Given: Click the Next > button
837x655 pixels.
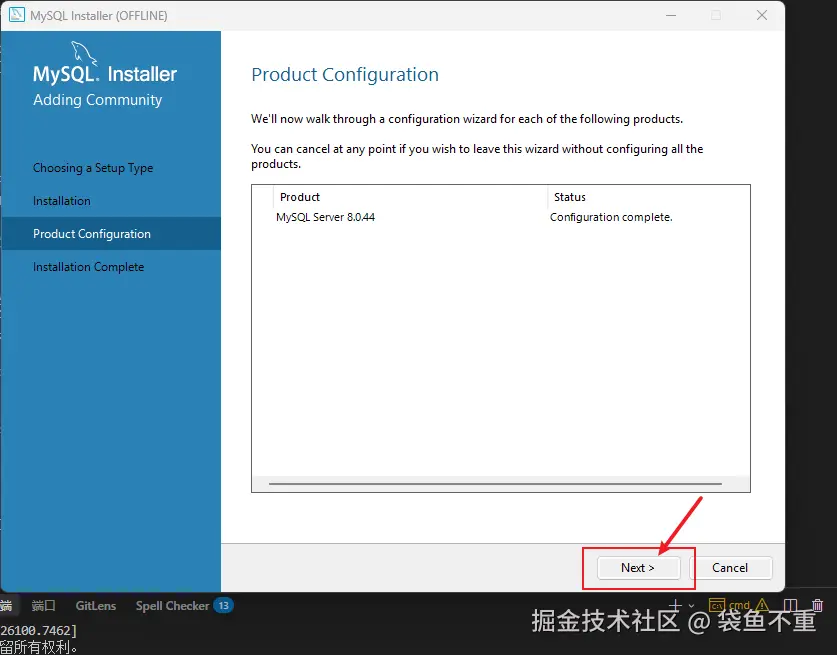Looking at the screenshot, I should point(638,567).
